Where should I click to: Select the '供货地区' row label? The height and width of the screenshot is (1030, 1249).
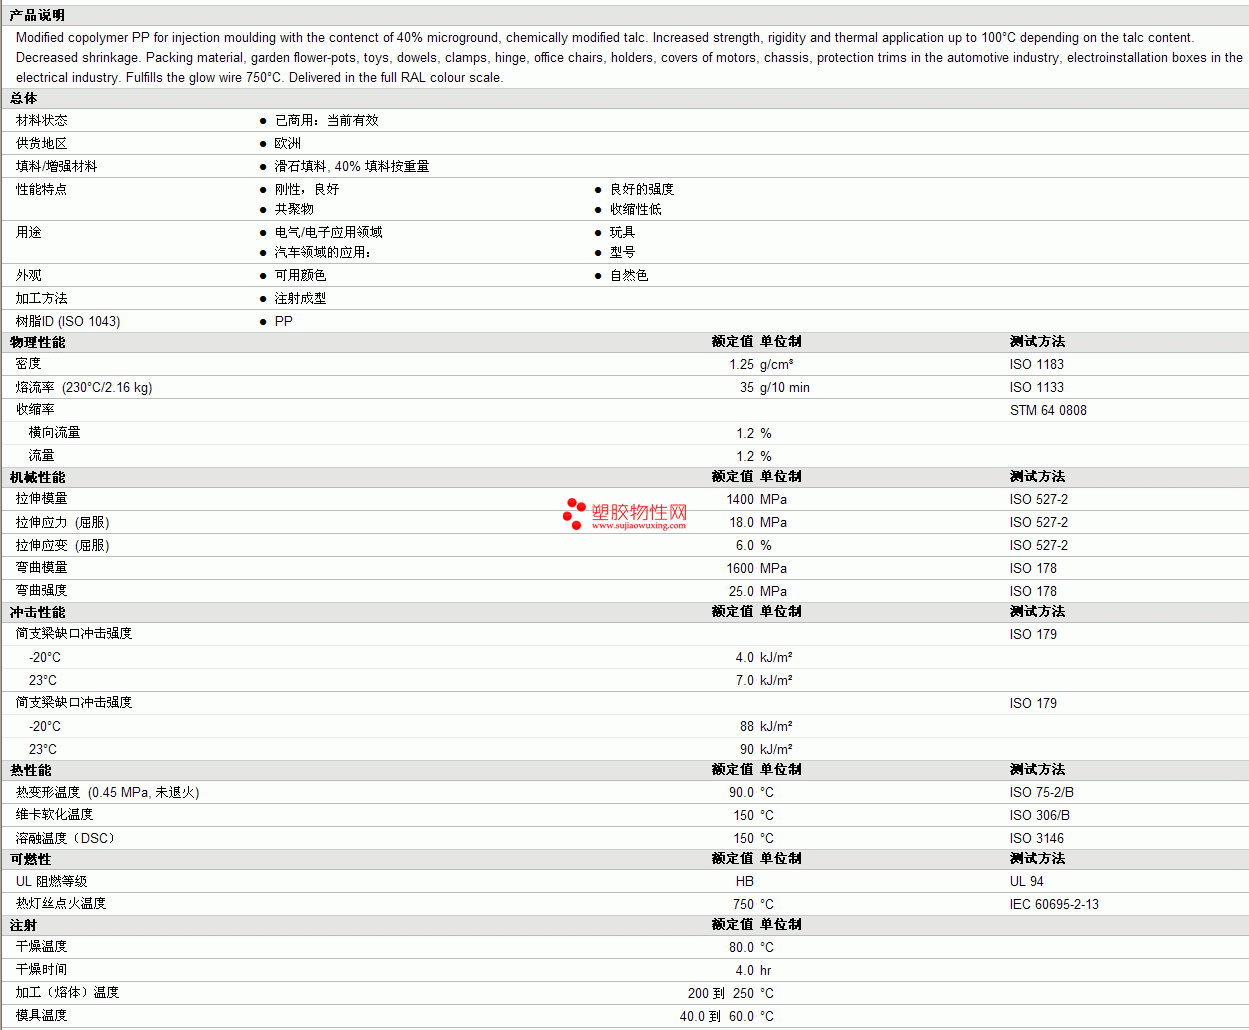[42, 143]
